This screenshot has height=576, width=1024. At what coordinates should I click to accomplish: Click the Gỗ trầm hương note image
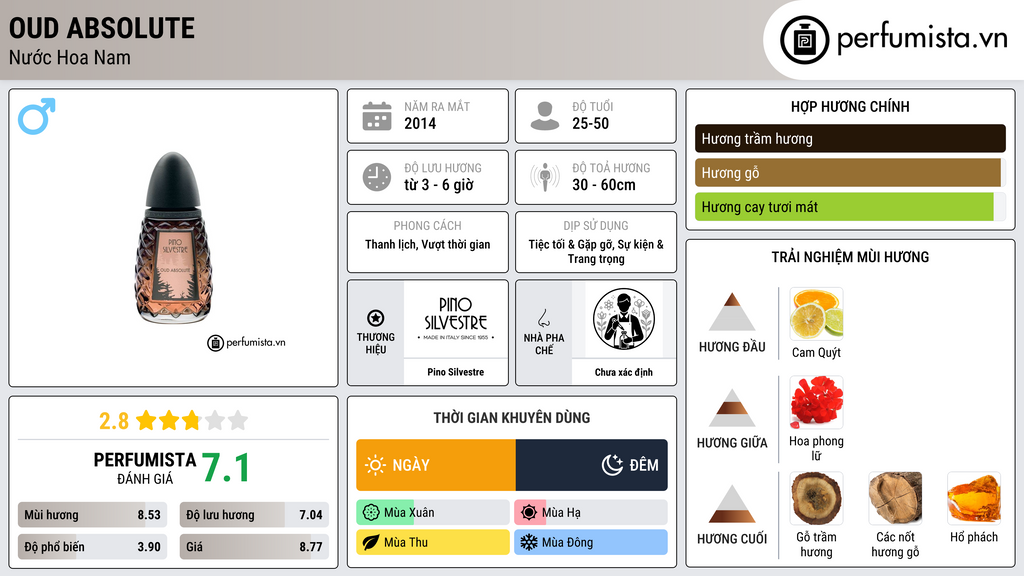coord(816,499)
